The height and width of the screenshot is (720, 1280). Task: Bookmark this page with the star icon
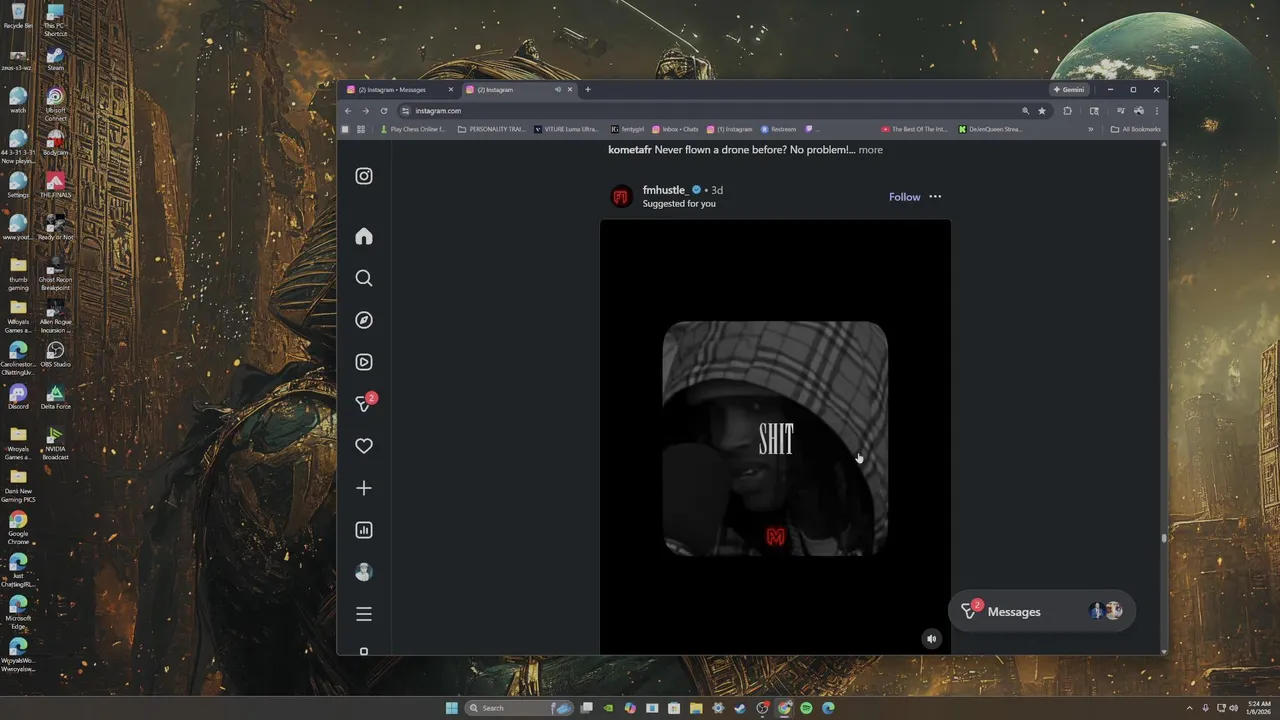coord(1042,111)
